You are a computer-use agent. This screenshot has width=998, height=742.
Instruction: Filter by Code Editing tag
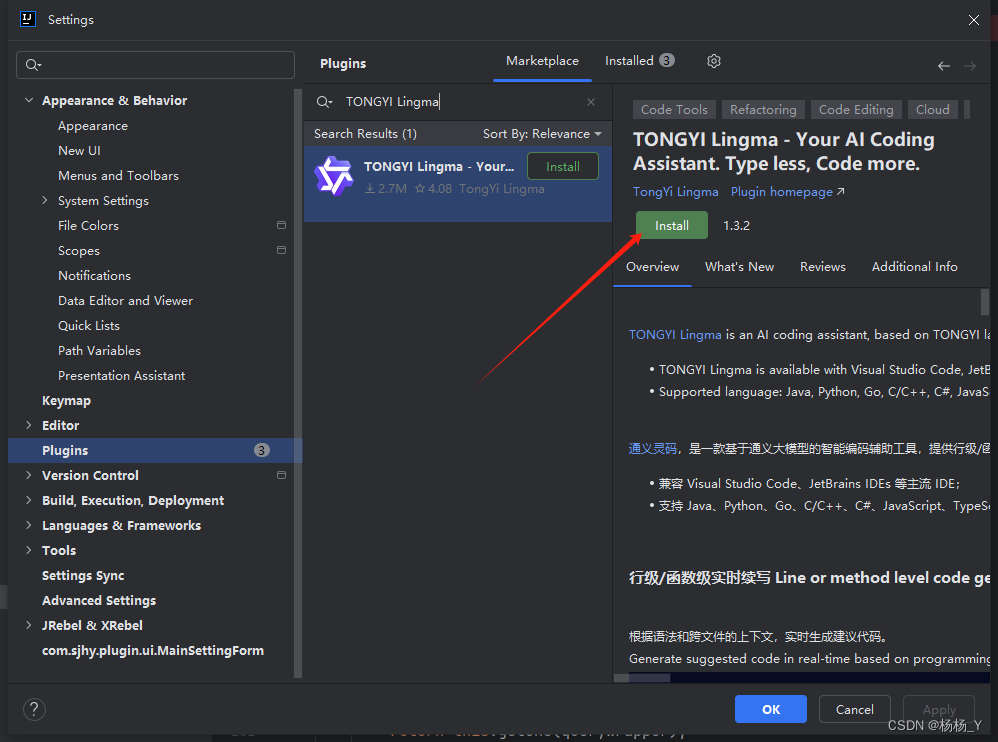(856, 109)
